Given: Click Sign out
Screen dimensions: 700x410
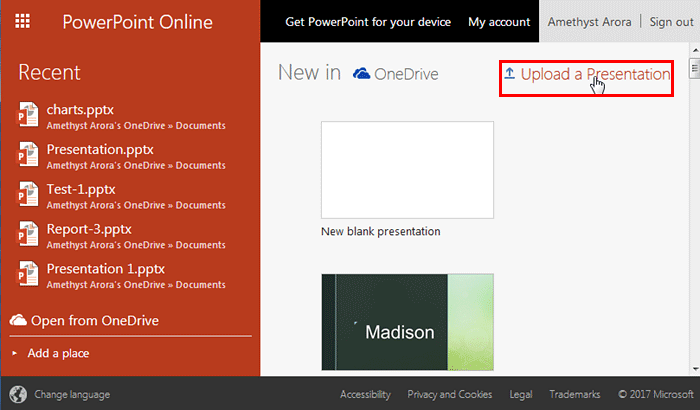Looking at the screenshot, I should (x=671, y=22).
